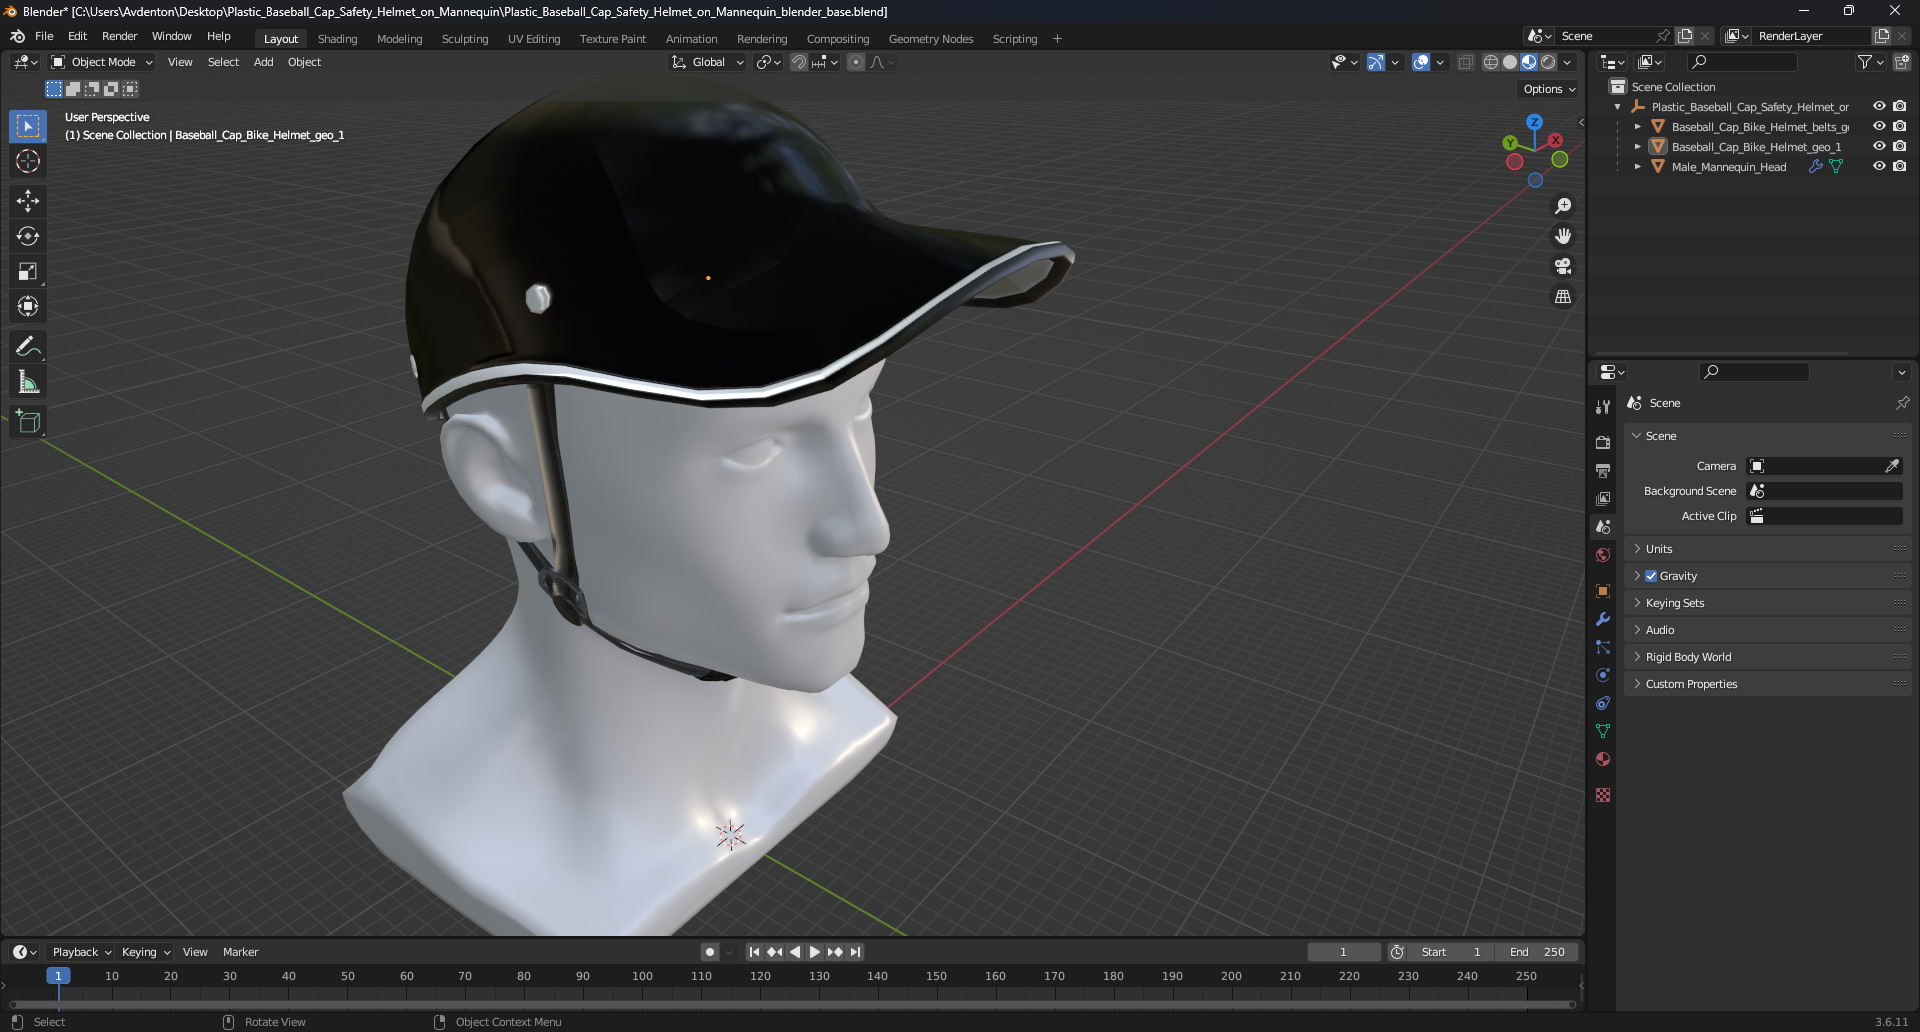Open the Options dropdown in viewport
This screenshot has width=1920, height=1032.
(x=1549, y=89)
